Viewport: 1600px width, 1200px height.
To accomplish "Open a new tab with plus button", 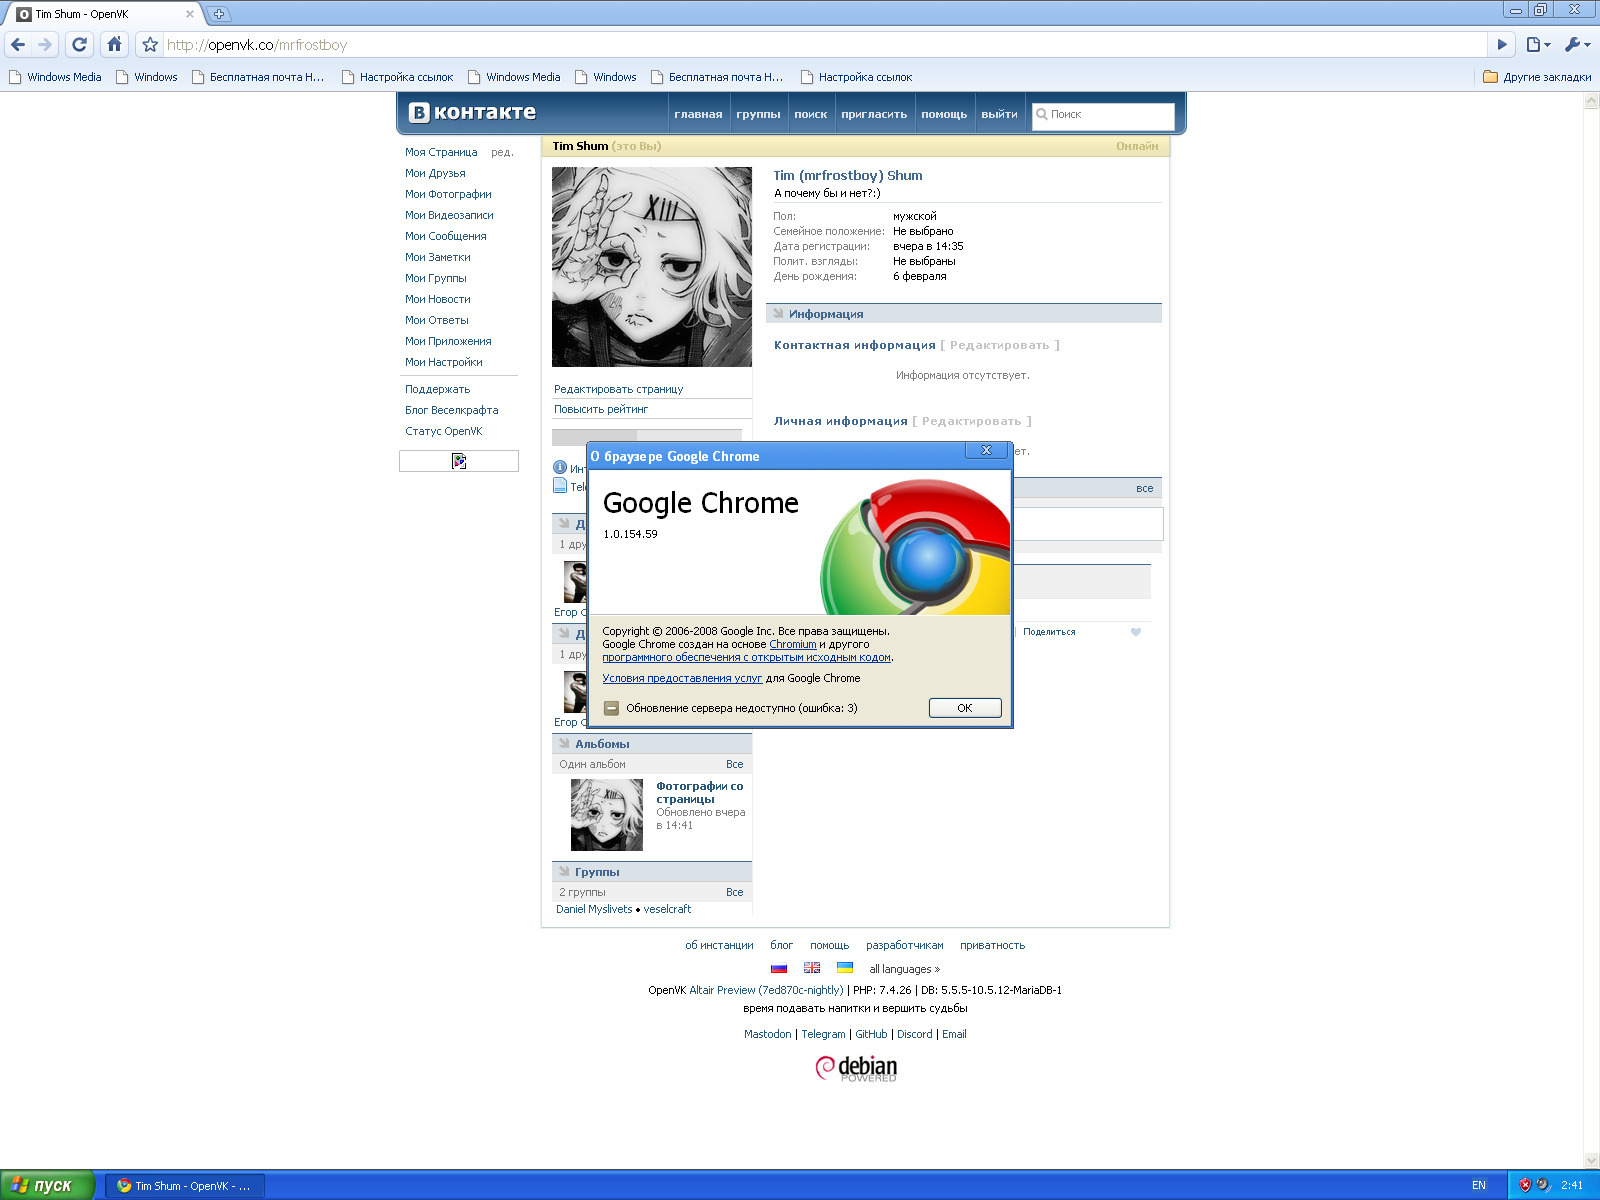I will tap(218, 14).
